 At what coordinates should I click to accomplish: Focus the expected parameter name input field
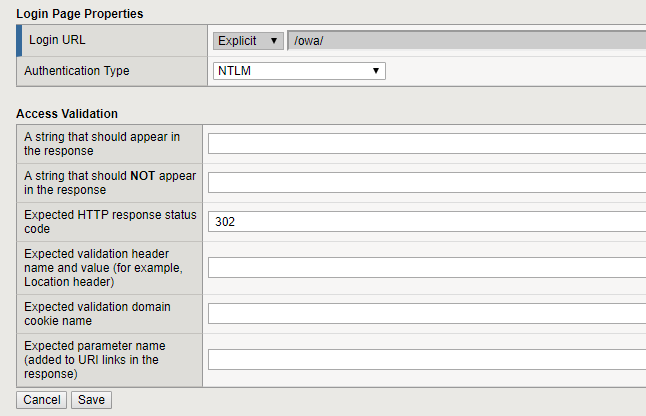click(x=427, y=359)
